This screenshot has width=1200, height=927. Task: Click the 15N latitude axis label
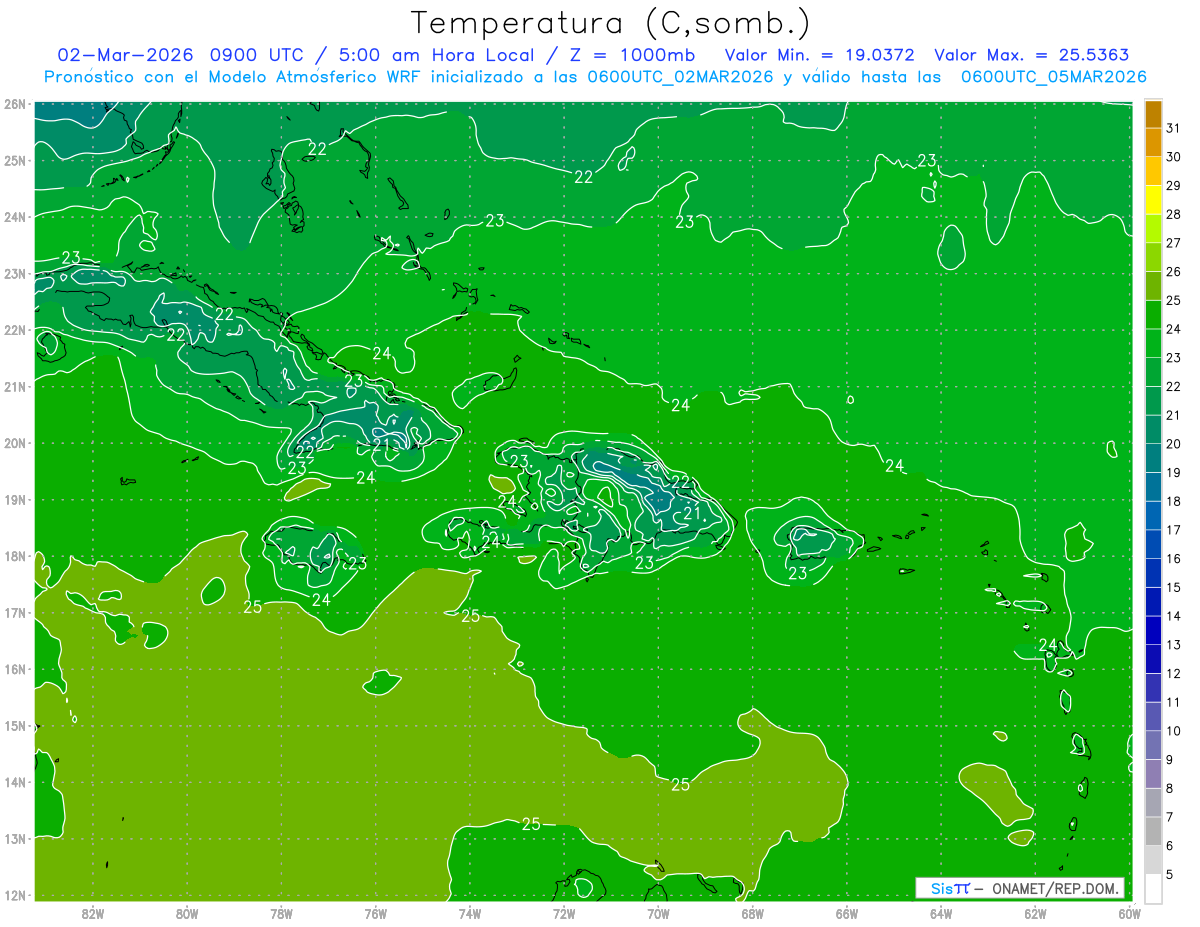(14, 725)
